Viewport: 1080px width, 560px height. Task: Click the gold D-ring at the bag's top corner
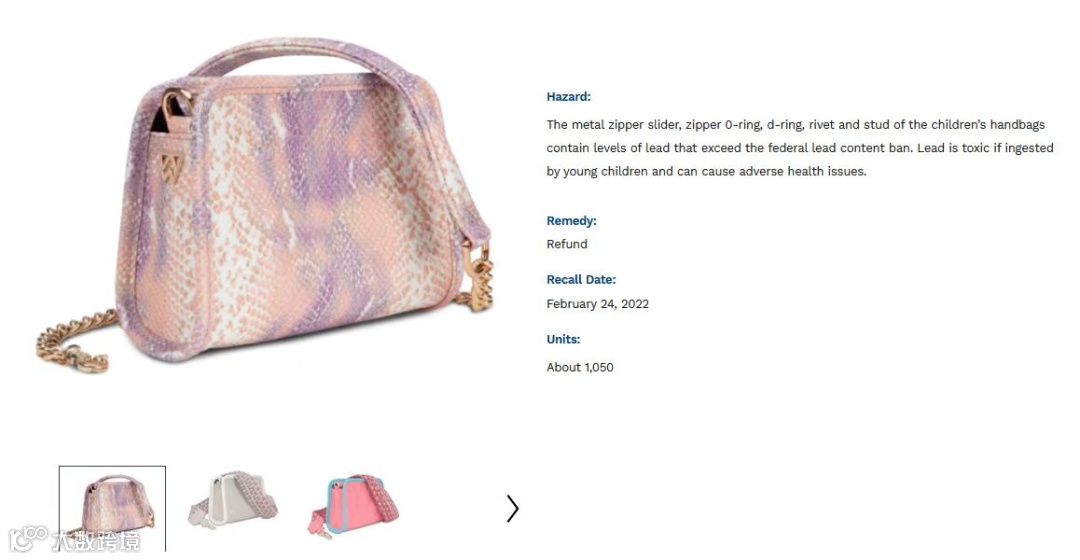pyautogui.click(x=176, y=104)
